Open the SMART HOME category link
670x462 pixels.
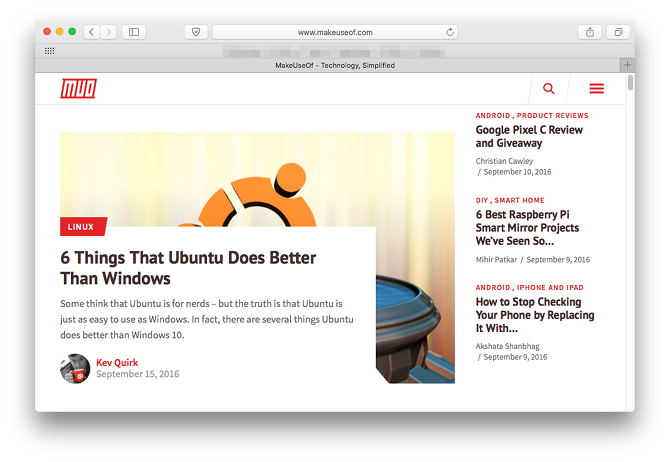click(519, 200)
